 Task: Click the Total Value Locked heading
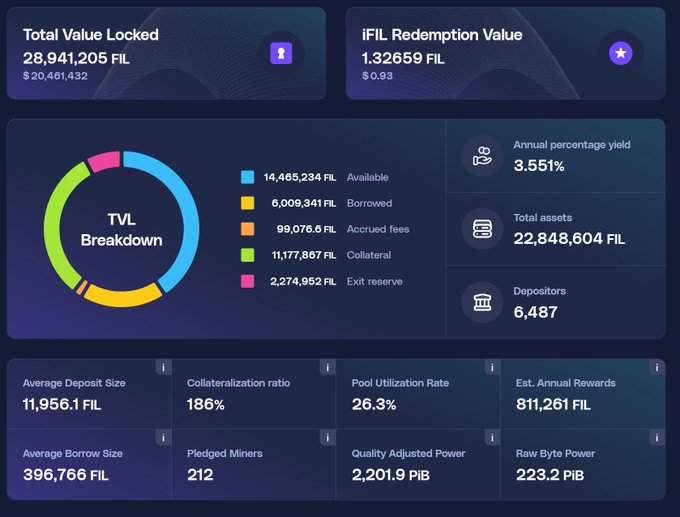[x=91, y=35]
